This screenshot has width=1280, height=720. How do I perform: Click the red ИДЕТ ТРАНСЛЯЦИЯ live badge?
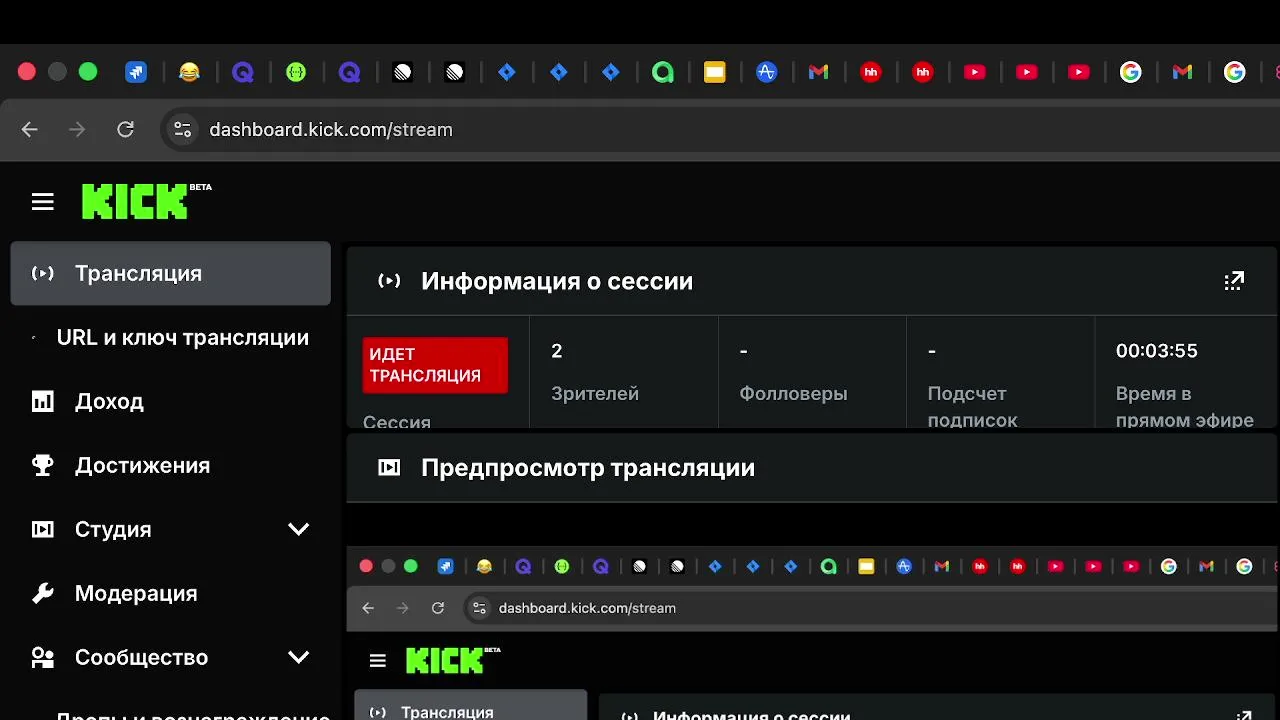[435, 365]
